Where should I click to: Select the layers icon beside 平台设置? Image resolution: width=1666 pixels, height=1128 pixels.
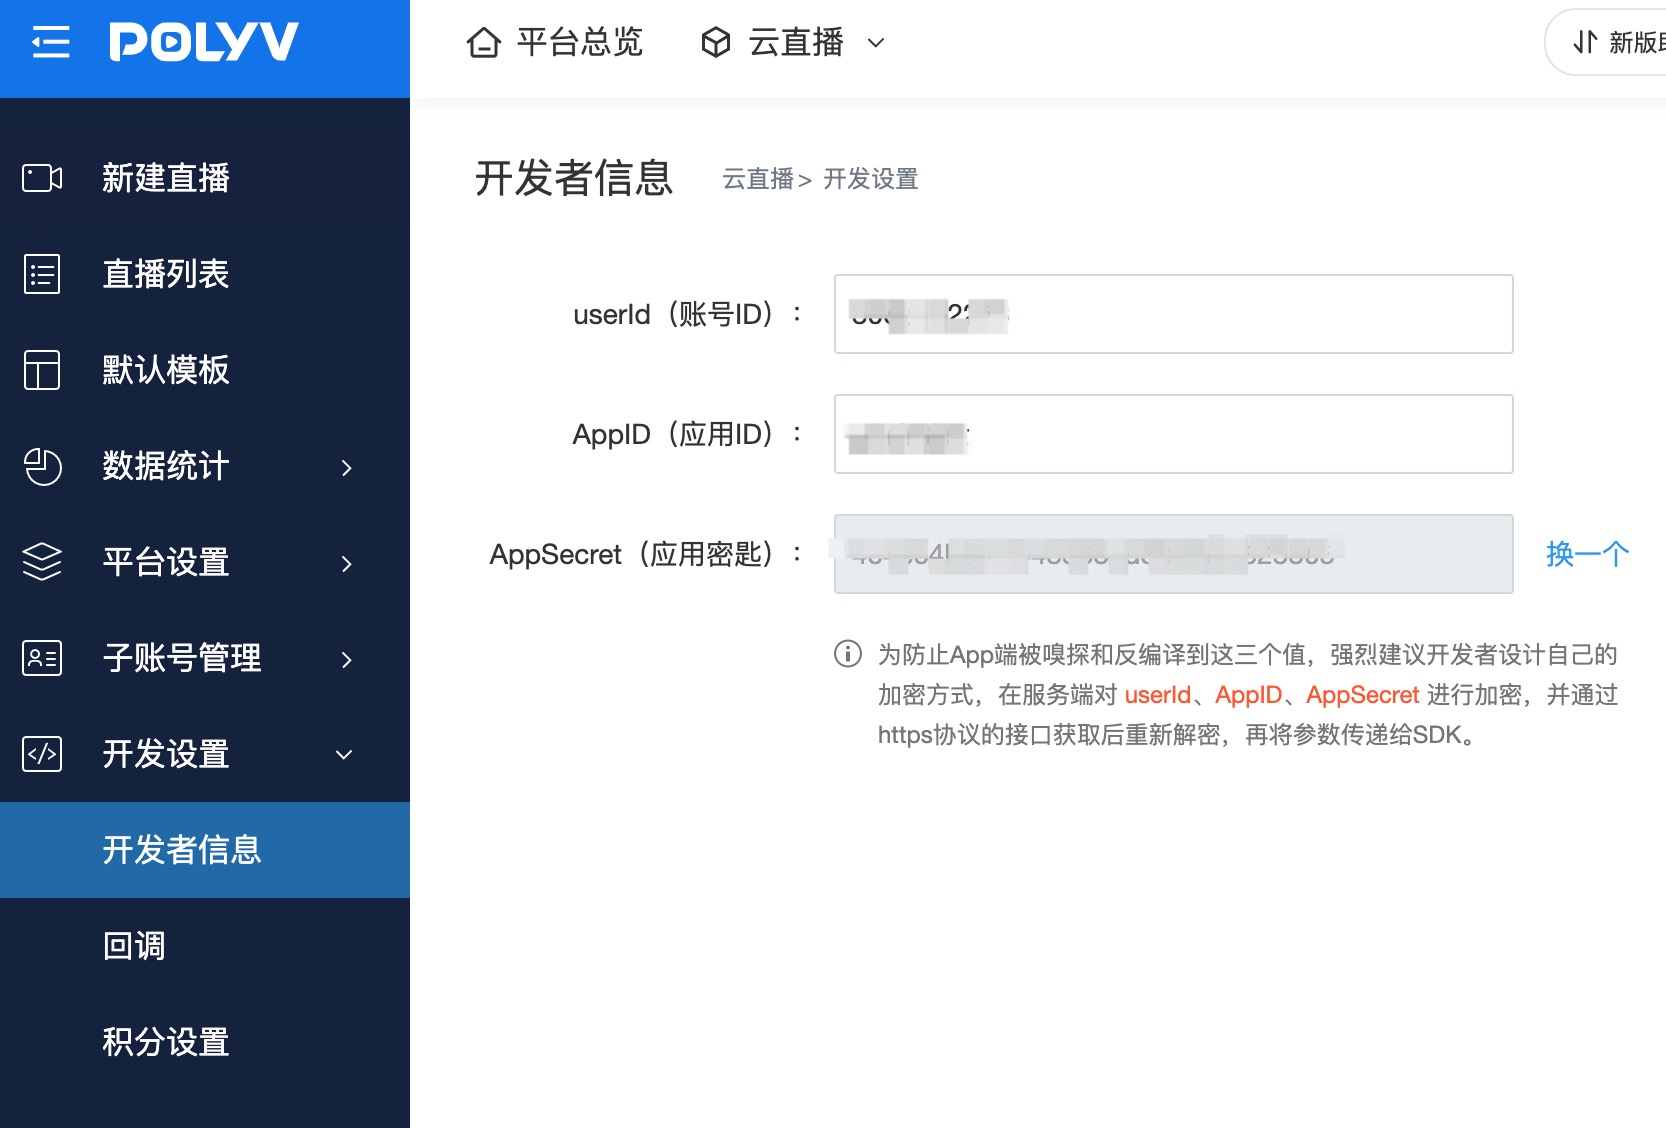(40, 562)
